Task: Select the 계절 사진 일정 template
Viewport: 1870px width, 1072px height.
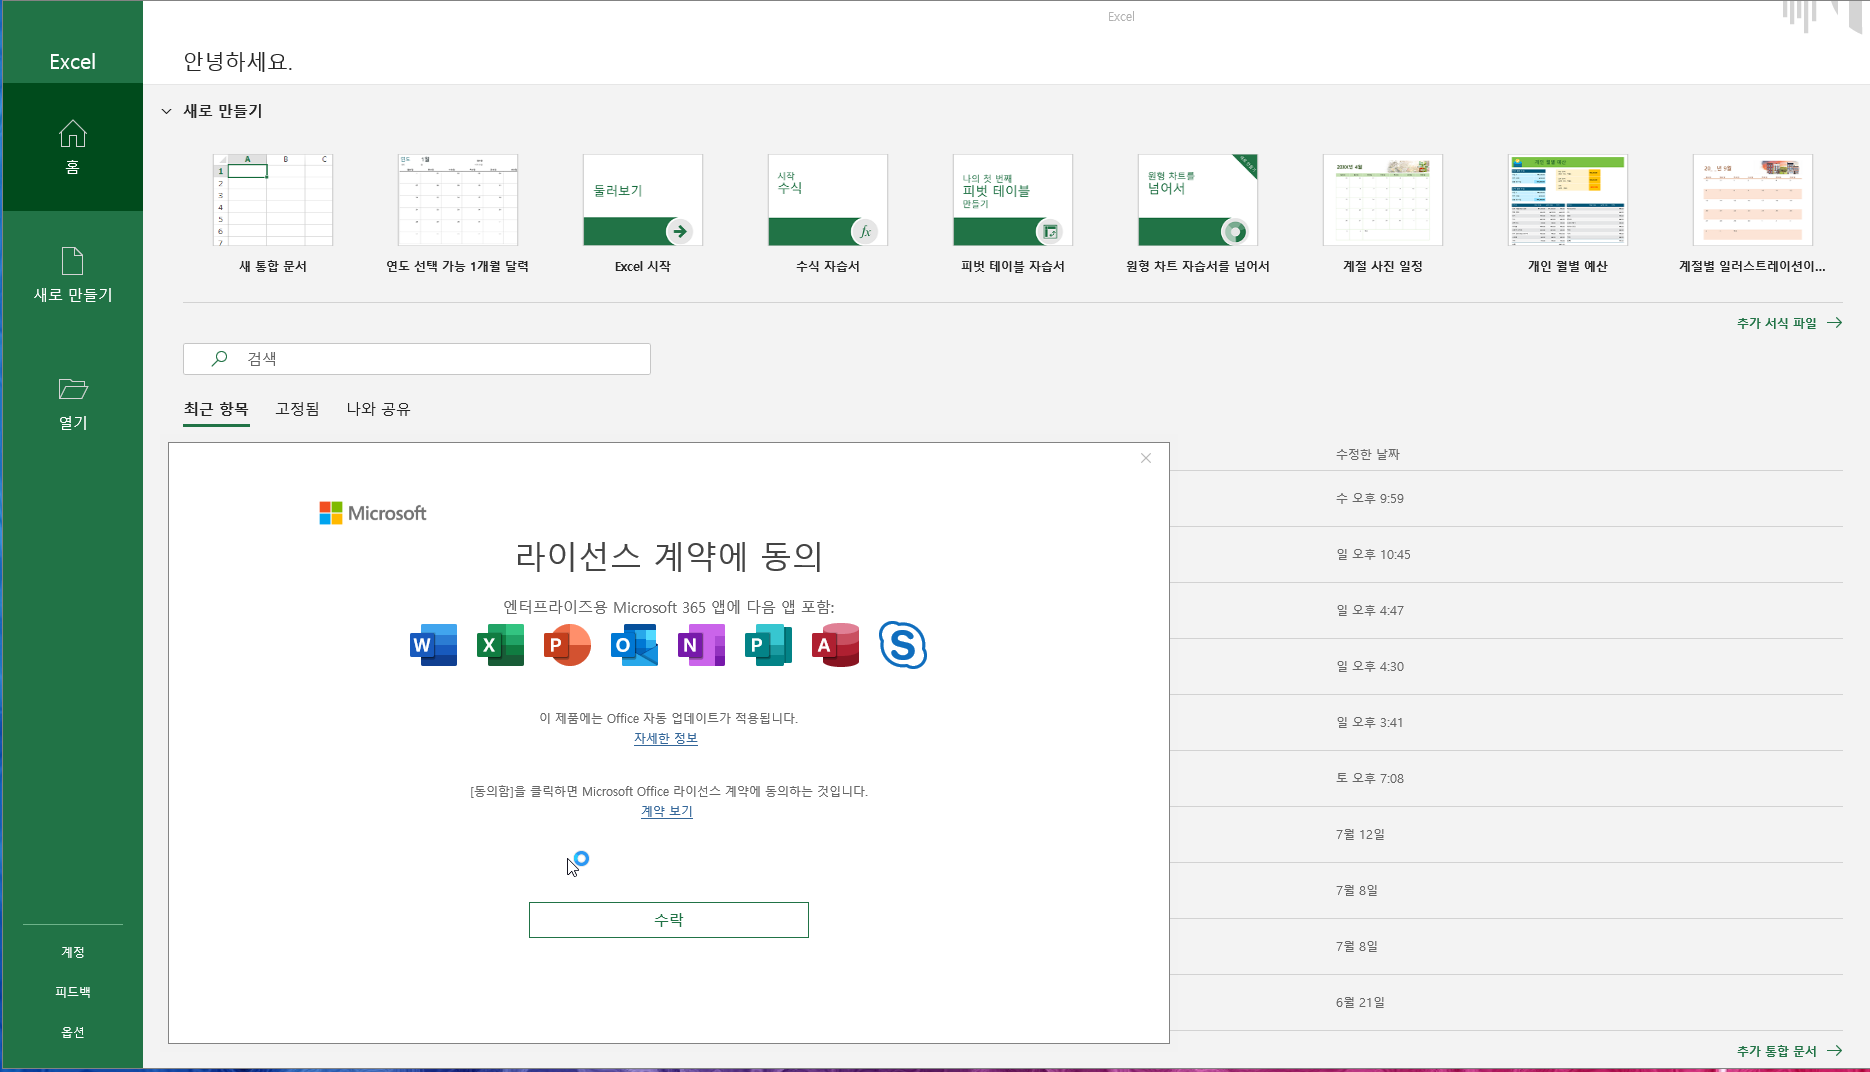Action: pyautogui.click(x=1383, y=214)
